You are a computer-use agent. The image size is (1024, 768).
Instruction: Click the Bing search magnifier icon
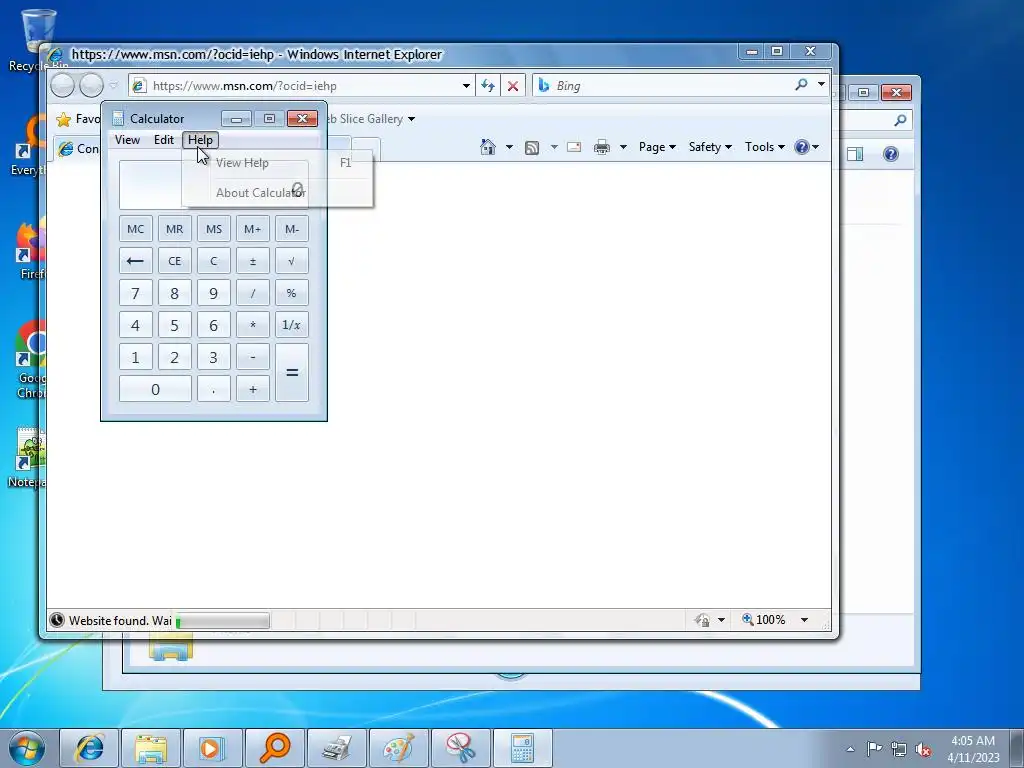(801, 85)
